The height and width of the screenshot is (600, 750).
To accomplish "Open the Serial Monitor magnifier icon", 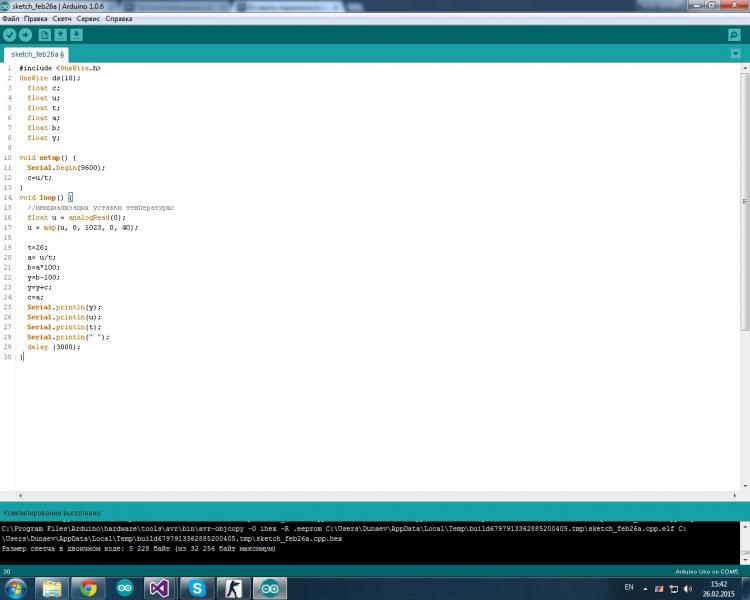I will (734, 35).
